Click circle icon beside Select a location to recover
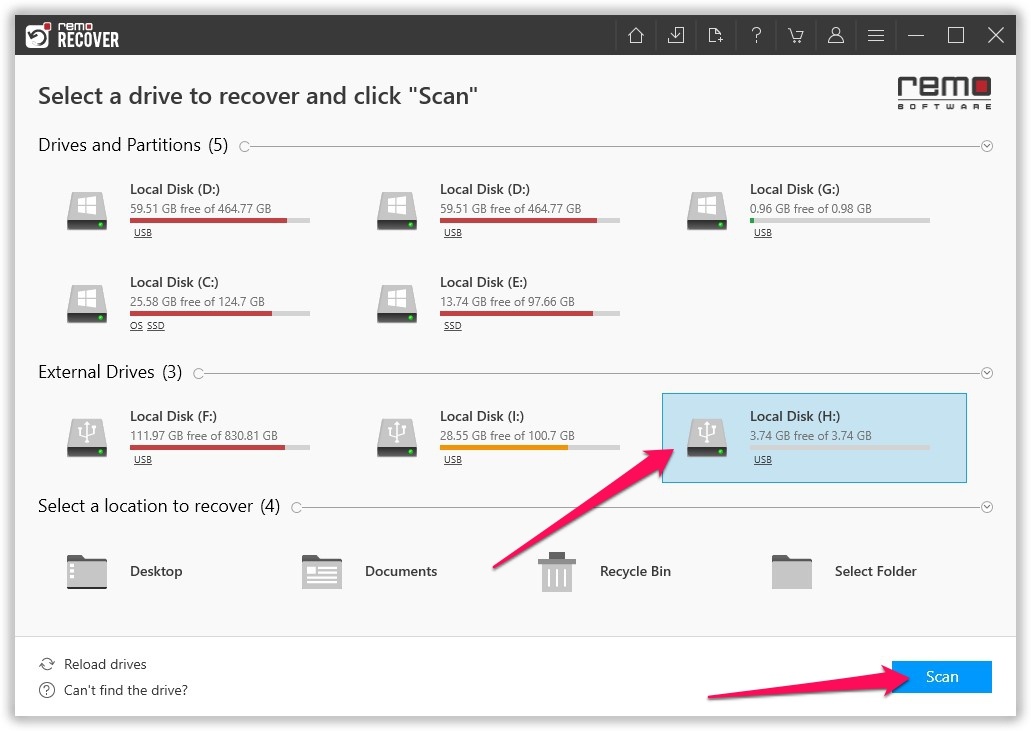 (297, 507)
